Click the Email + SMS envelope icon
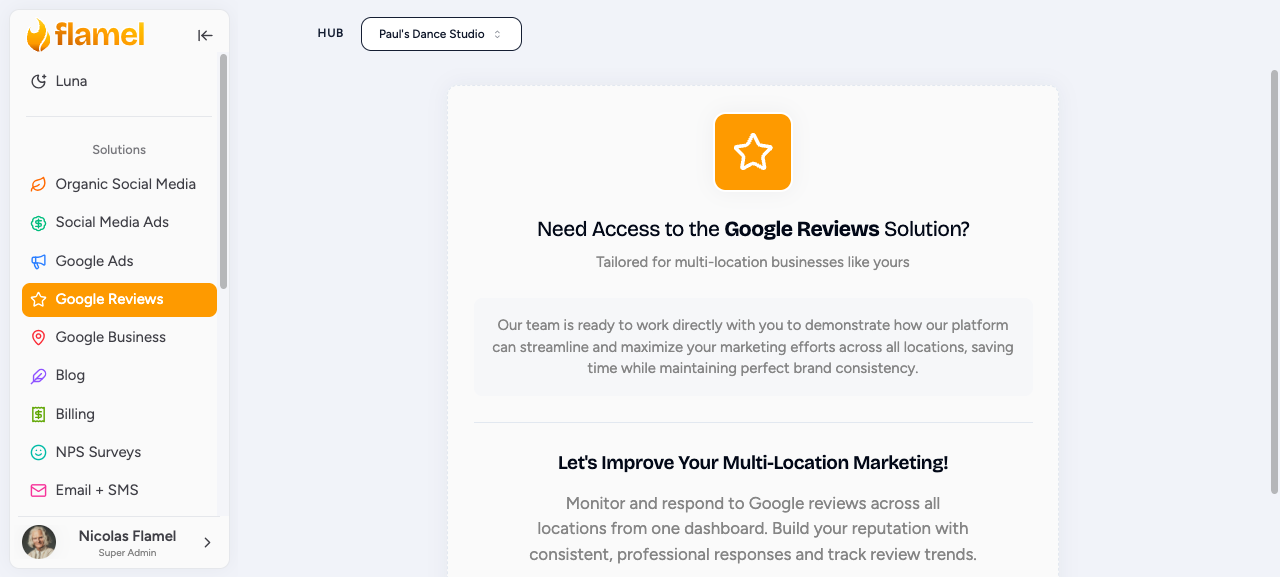 [x=39, y=491]
